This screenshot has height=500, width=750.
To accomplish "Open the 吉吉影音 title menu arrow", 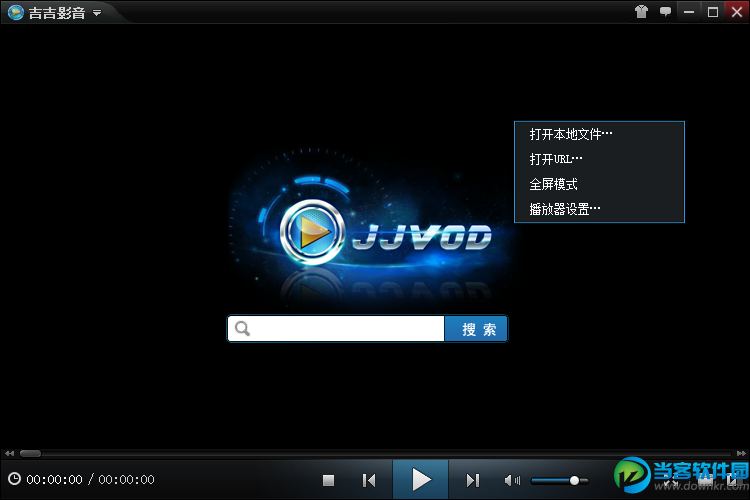I will 97,13.
